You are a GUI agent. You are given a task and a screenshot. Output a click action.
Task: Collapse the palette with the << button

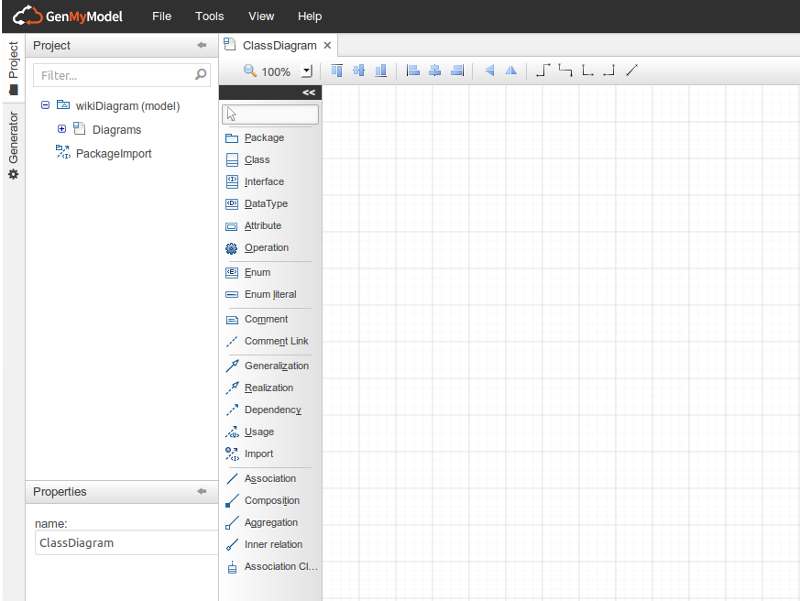(x=307, y=92)
